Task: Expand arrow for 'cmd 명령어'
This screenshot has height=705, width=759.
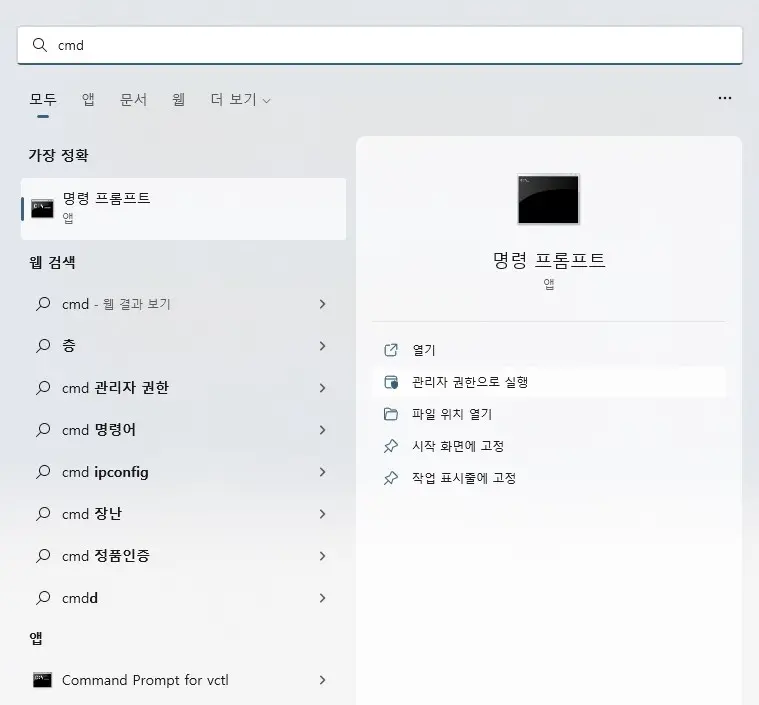Action: [x=322, y=430]
